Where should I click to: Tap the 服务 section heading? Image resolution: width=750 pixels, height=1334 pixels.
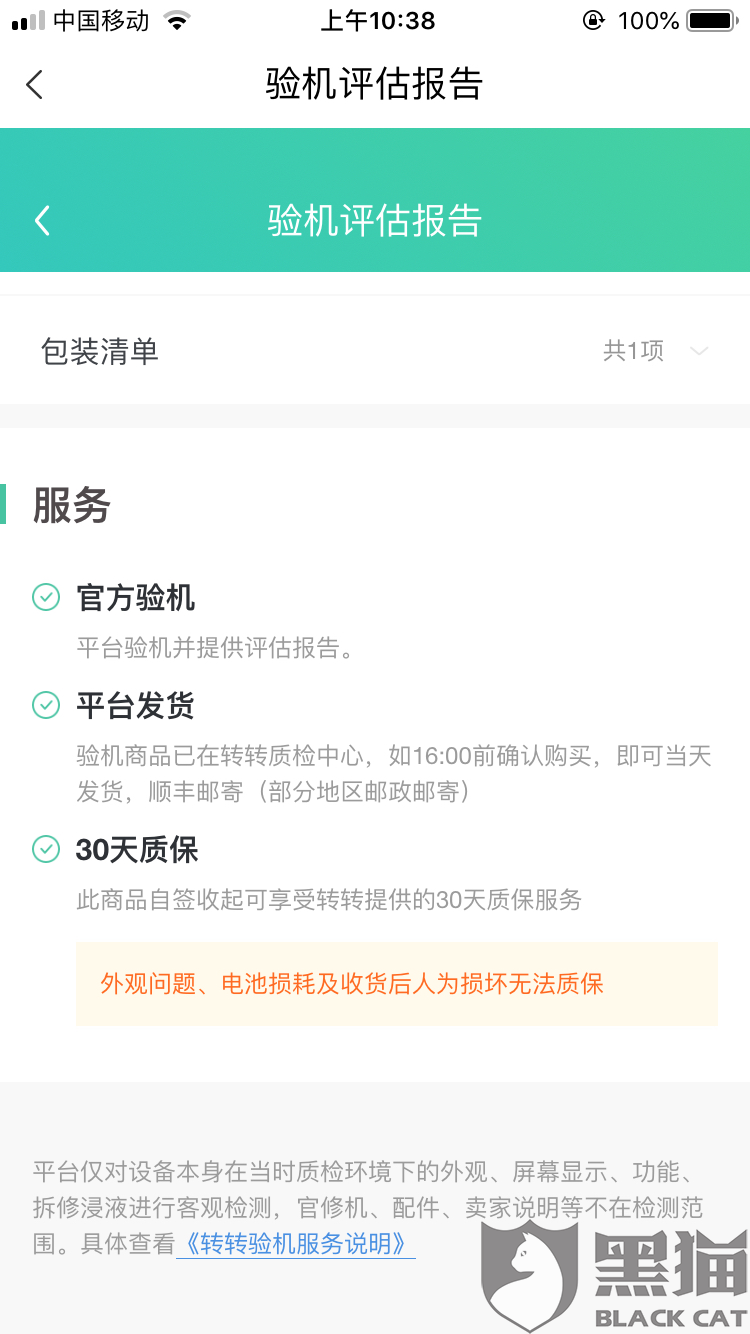(x=71, y=505)
